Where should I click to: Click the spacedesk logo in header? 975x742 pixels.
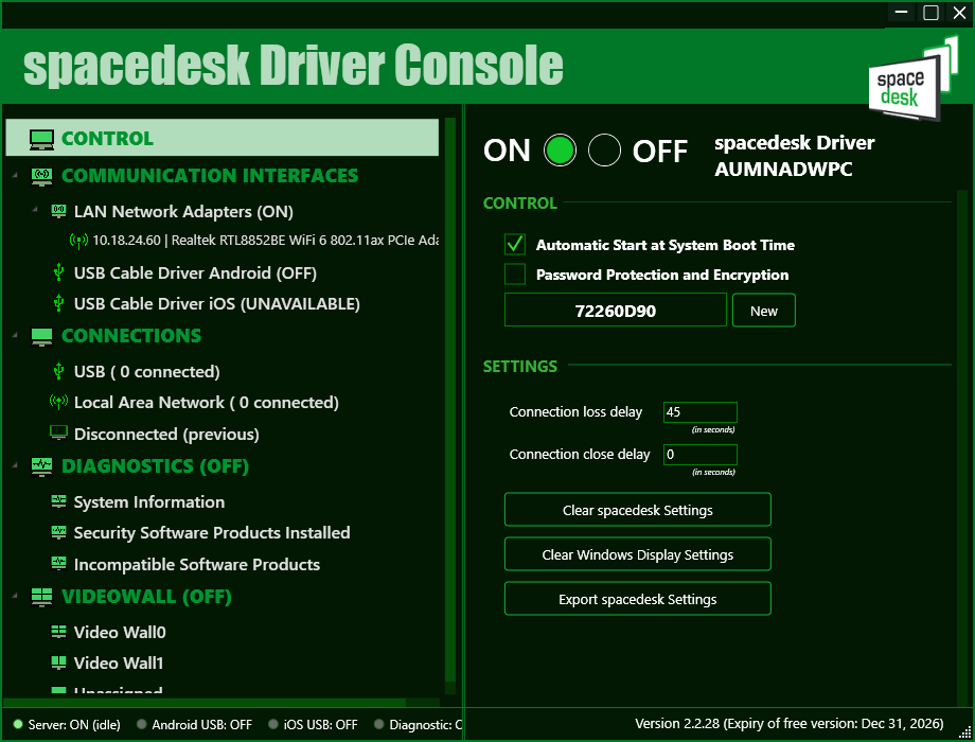[x=913, y=78]
